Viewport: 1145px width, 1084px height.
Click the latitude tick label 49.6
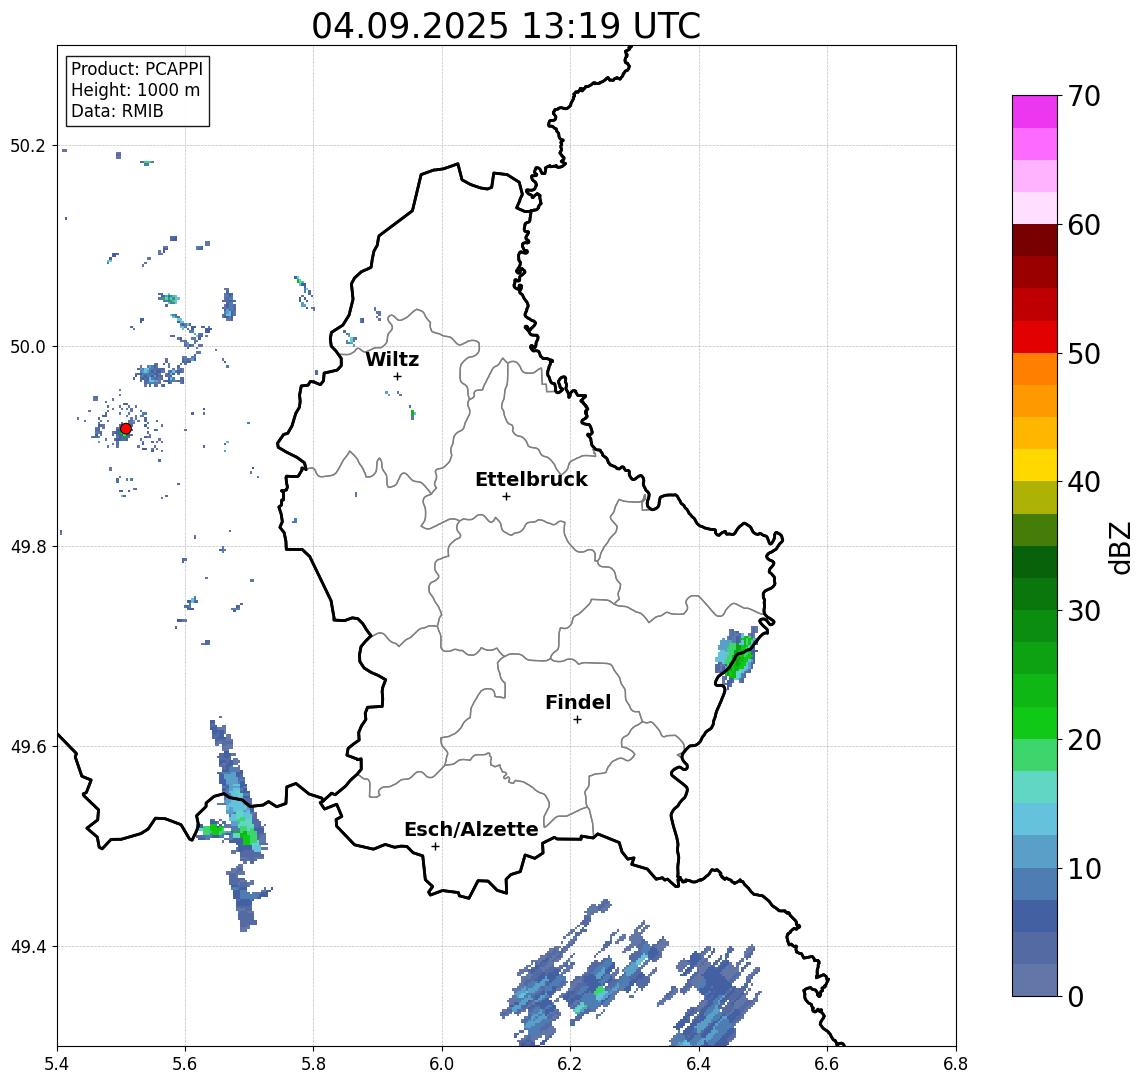pos(28,747)
